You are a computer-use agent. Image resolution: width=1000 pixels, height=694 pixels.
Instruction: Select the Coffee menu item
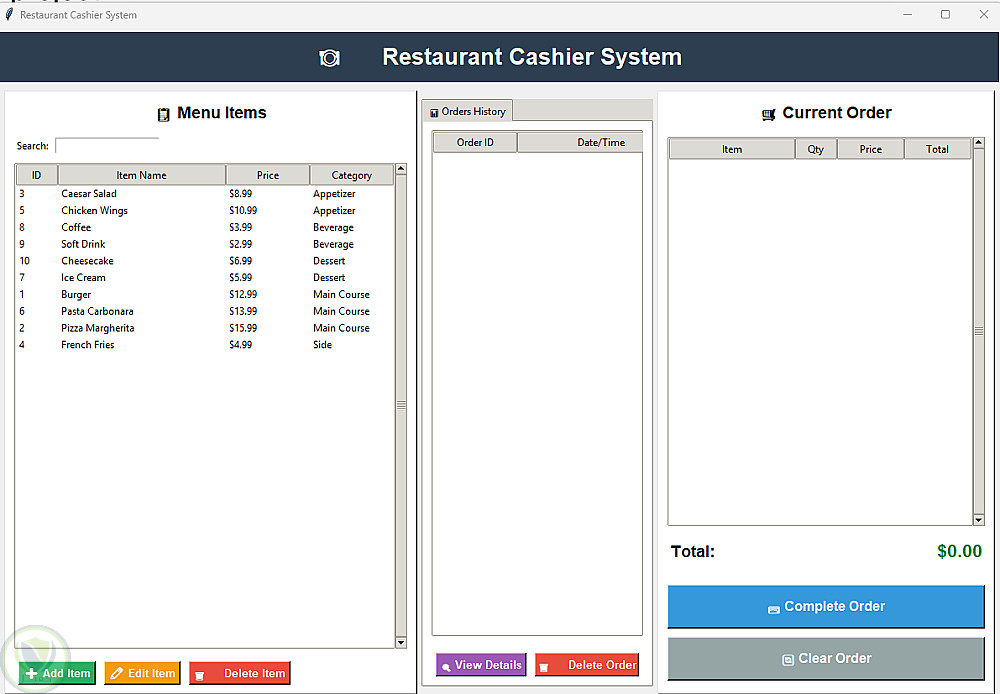click(205, 227)
